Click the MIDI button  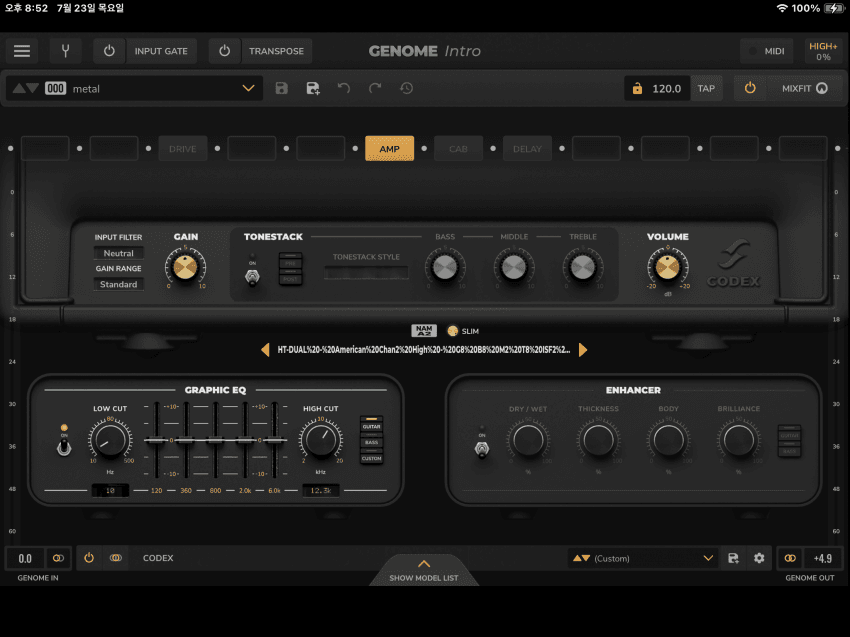[x=767, y=51]
